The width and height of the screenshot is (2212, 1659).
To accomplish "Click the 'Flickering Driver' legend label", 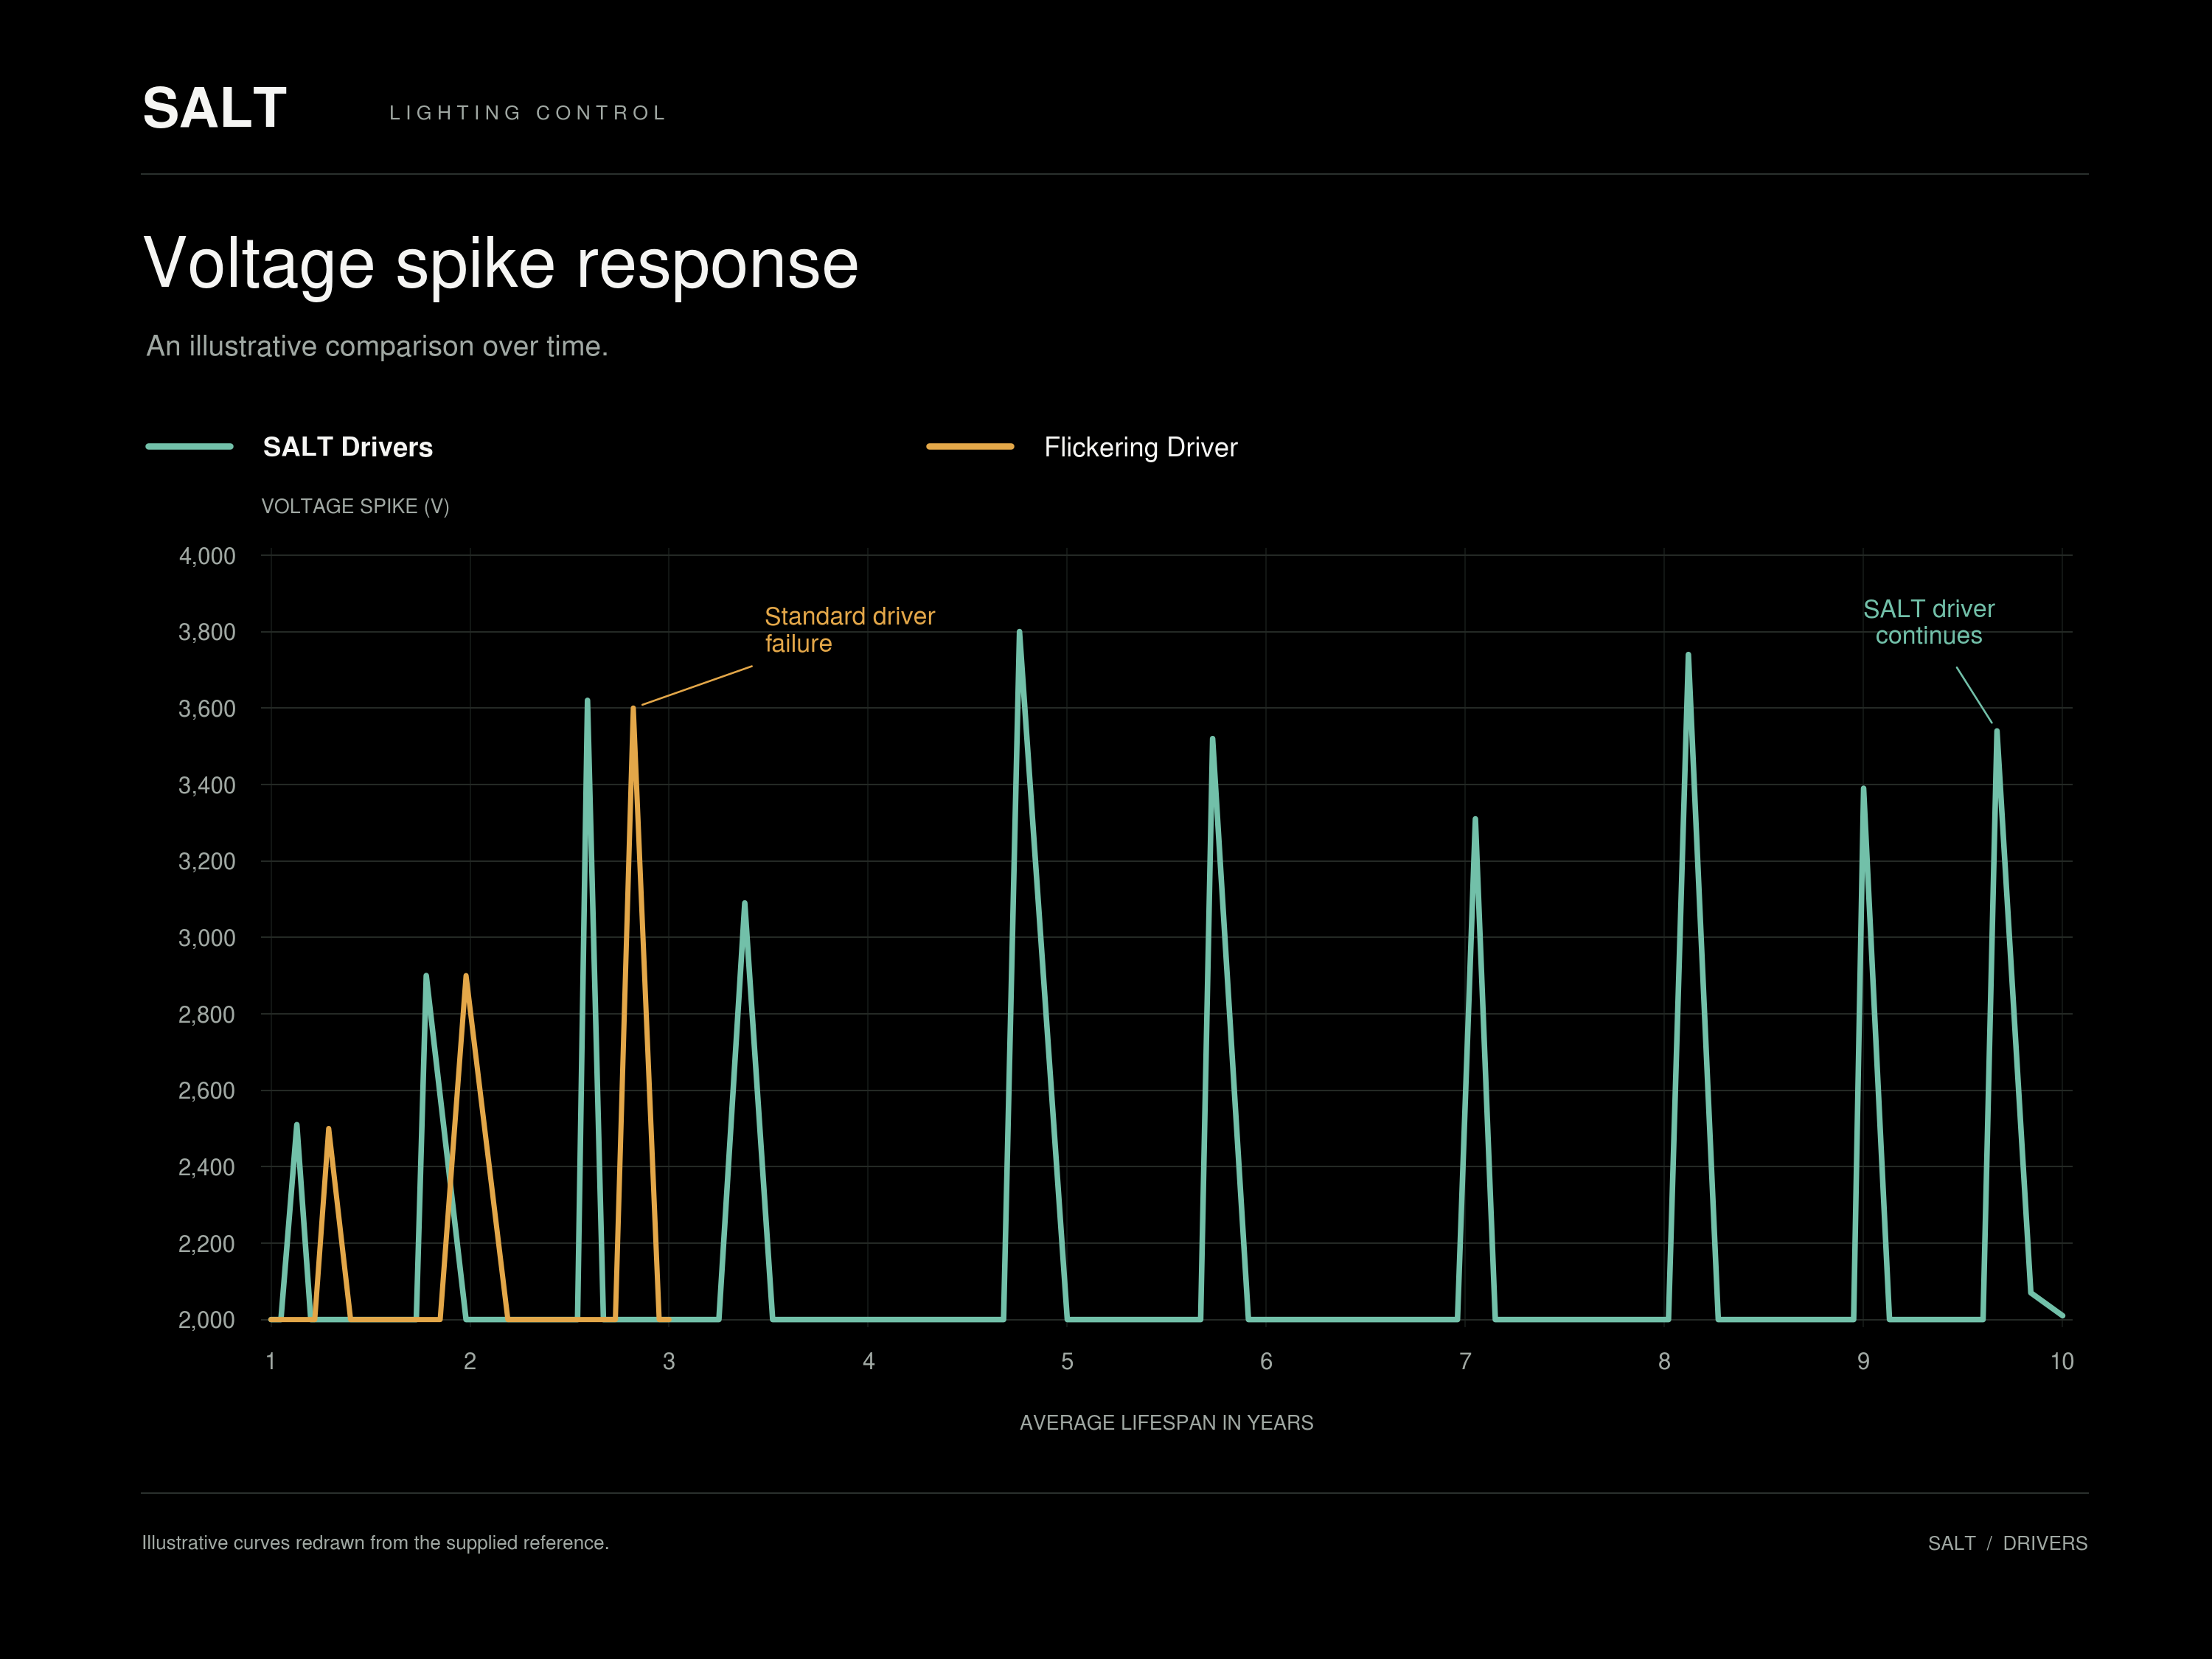I will [x=1141, y=447].
